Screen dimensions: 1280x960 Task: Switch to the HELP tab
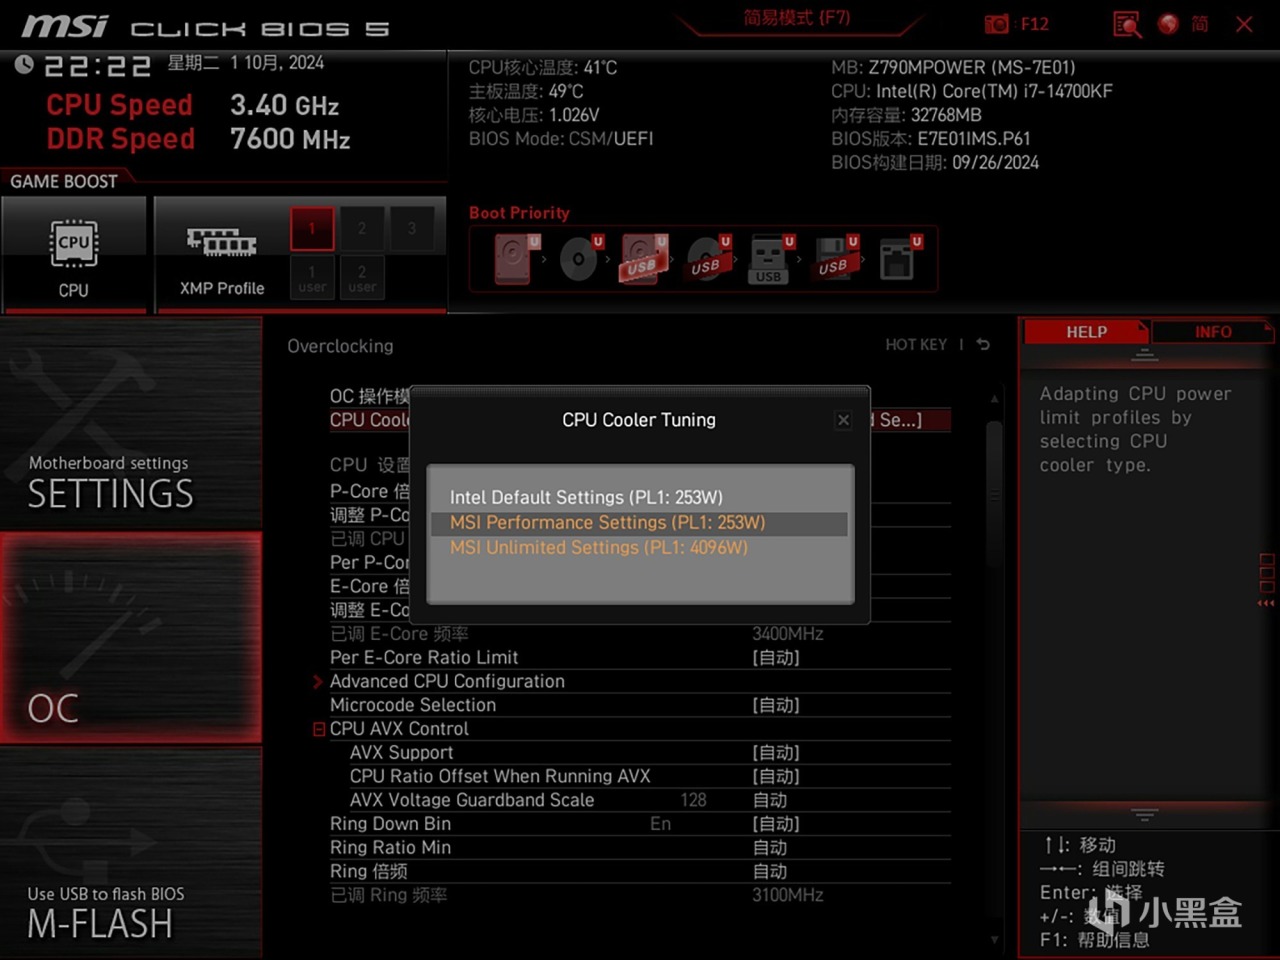[x=1086, y=332]
